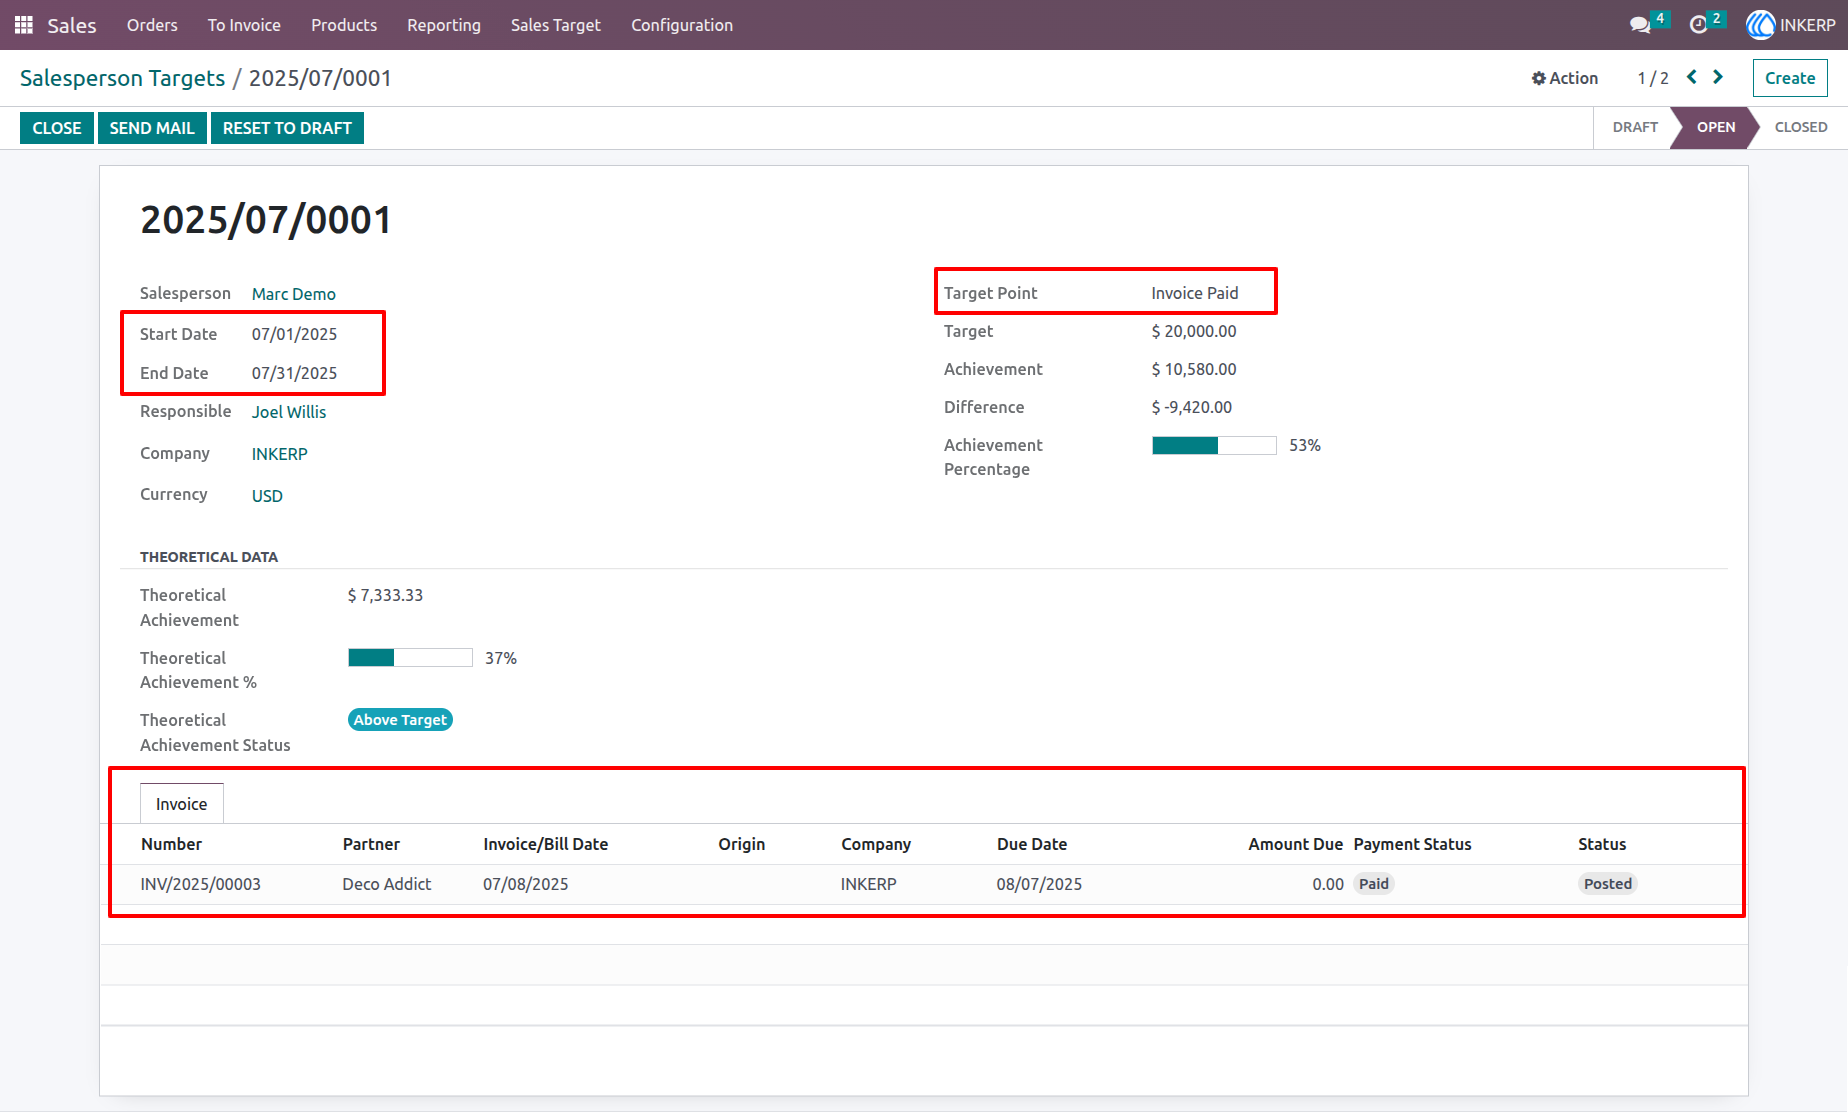Click the Create button

(x=1790, y=78)
